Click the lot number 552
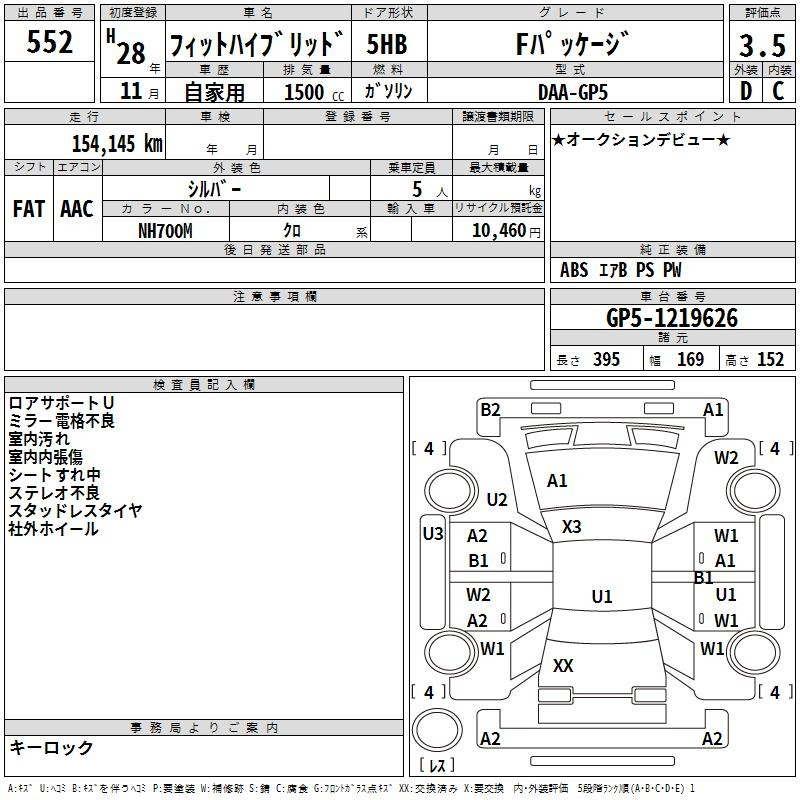 tap(49, 42)
